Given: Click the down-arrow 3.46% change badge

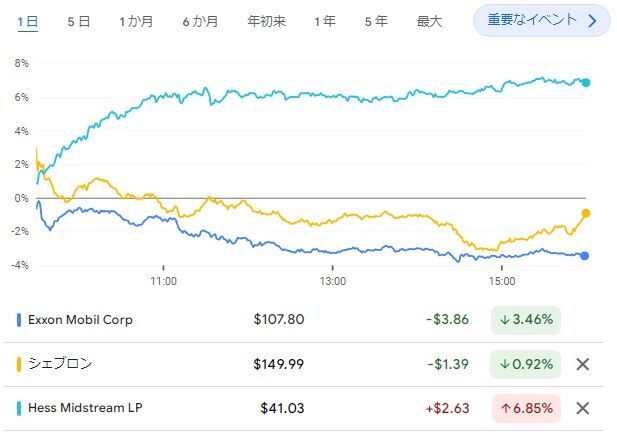Looking at the screenshot, I should 526,320.
